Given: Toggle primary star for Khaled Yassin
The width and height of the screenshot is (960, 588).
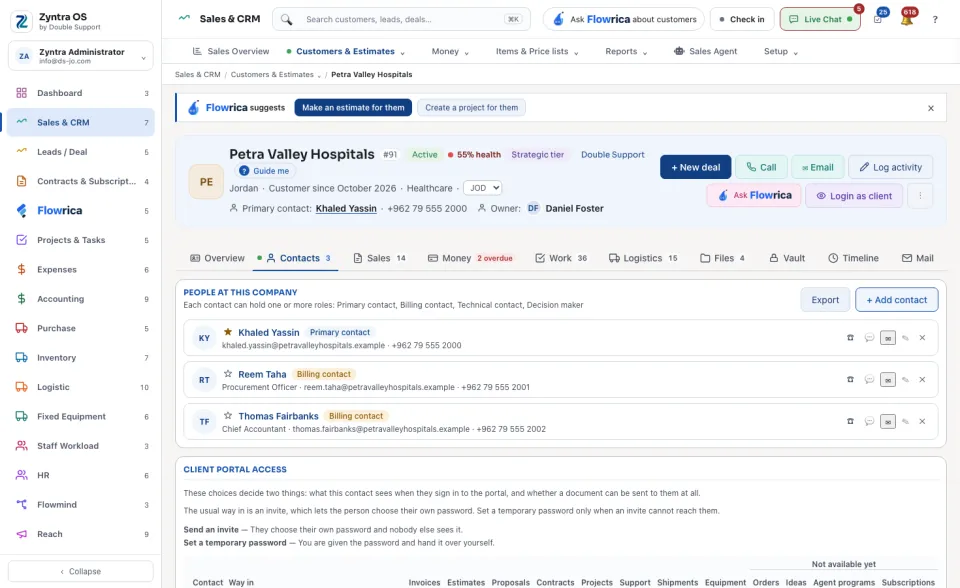Looking at the screenshot, I should (x=228, y=332).
